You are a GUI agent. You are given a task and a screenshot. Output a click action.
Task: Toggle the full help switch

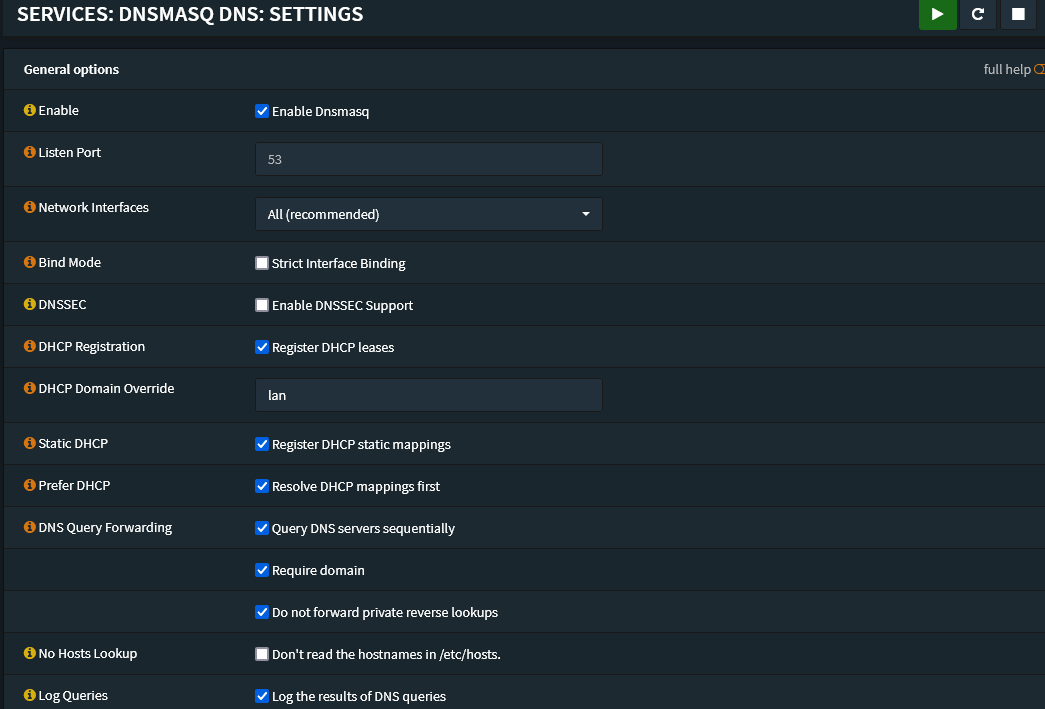point(1039,69)
